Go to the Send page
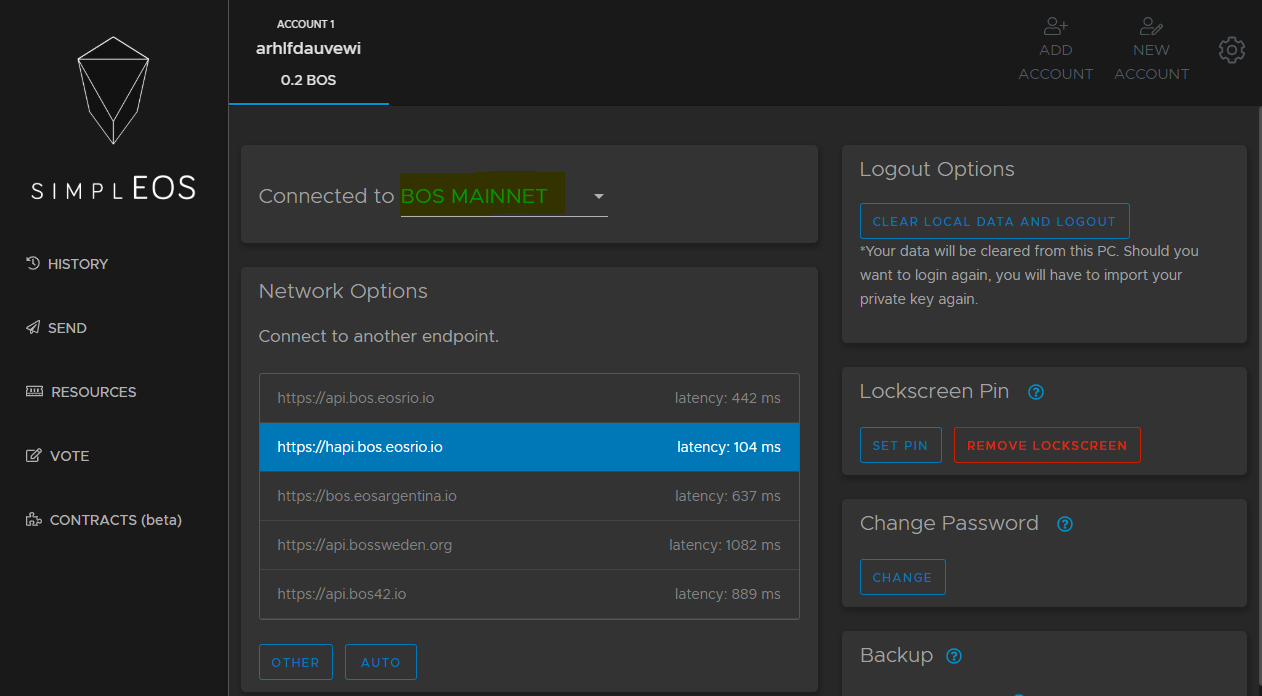Viewport: 1262px width, 696px height. (57, 328)
